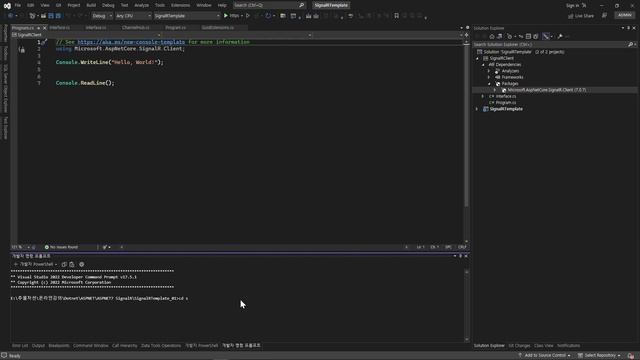
Task: Open the aka.ms/new-console-template link in code
Action: point(131,42)
